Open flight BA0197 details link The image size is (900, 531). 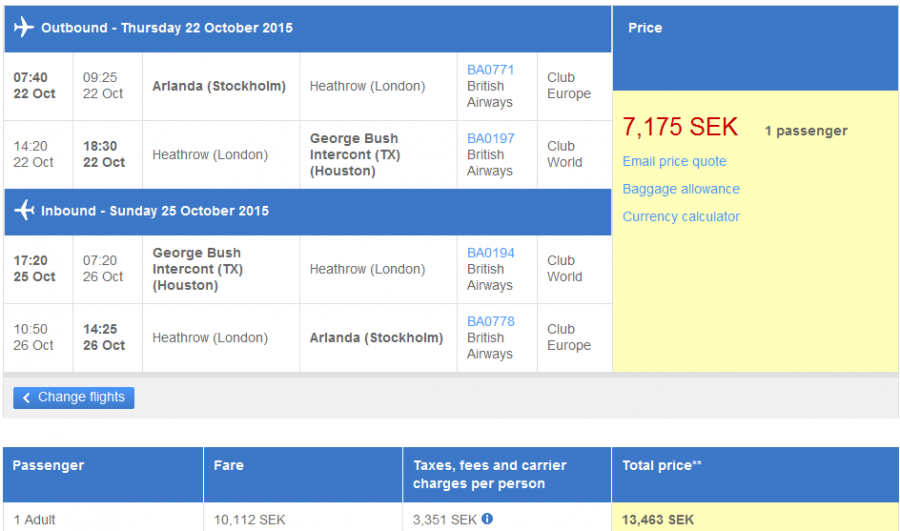(490, 138)
